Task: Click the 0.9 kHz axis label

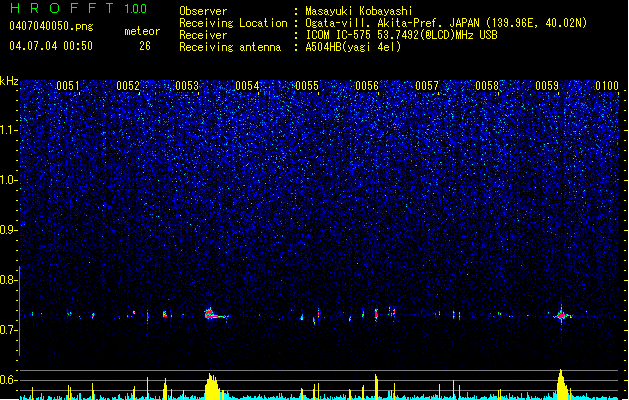Action: (8, 230)
